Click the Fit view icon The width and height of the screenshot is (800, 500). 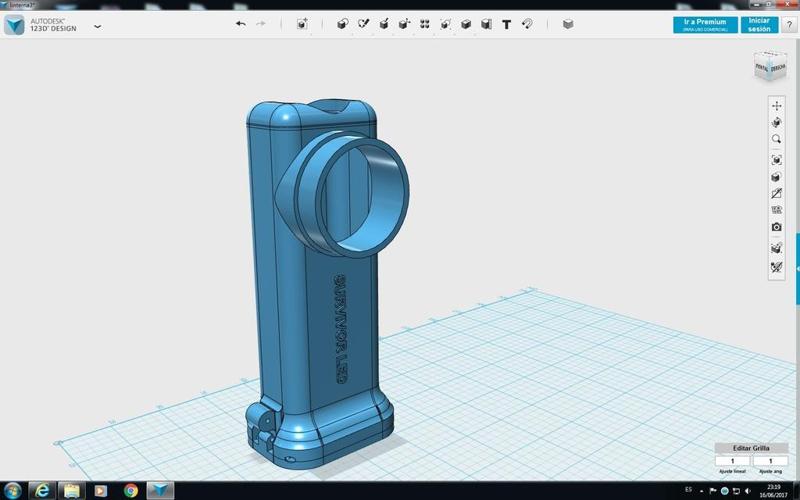click(776, 160)
